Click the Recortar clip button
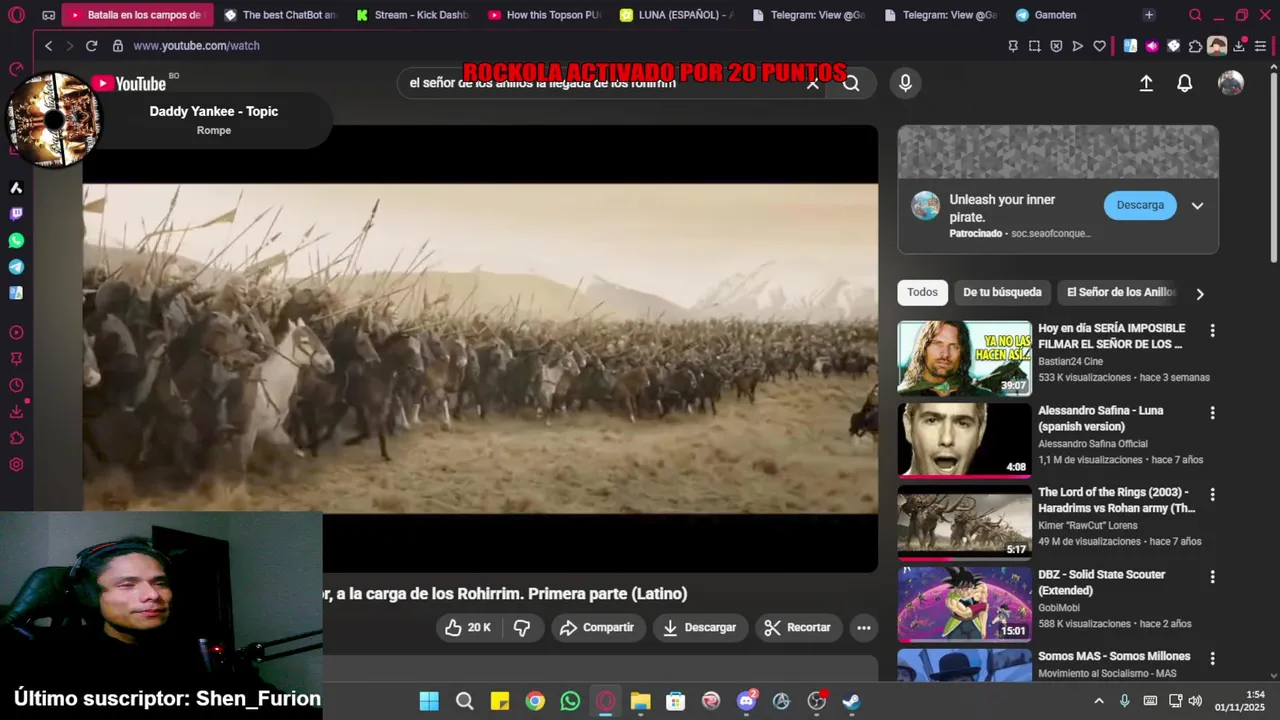 point(798,627)
